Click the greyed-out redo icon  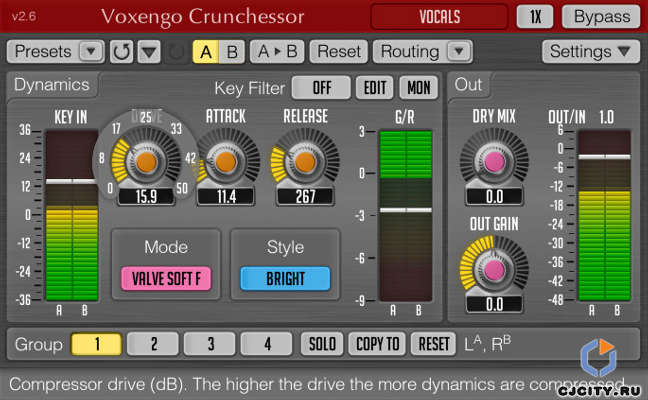176,52
